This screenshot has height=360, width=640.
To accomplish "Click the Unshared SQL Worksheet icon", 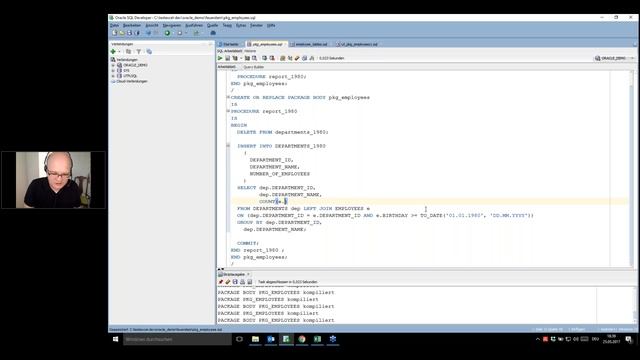I will 282,58.
